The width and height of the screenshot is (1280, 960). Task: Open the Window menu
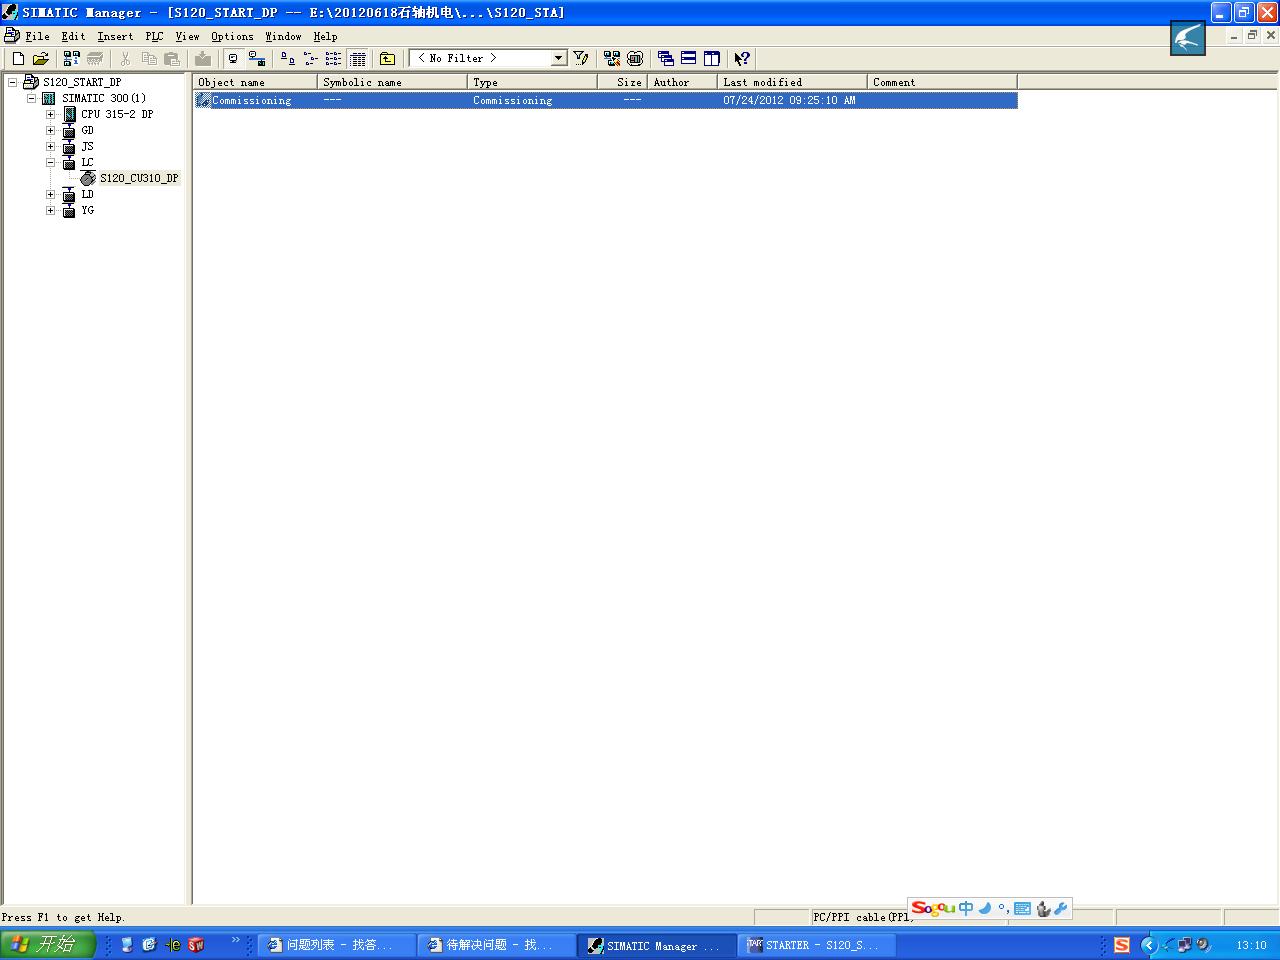[x=283, y=36]
